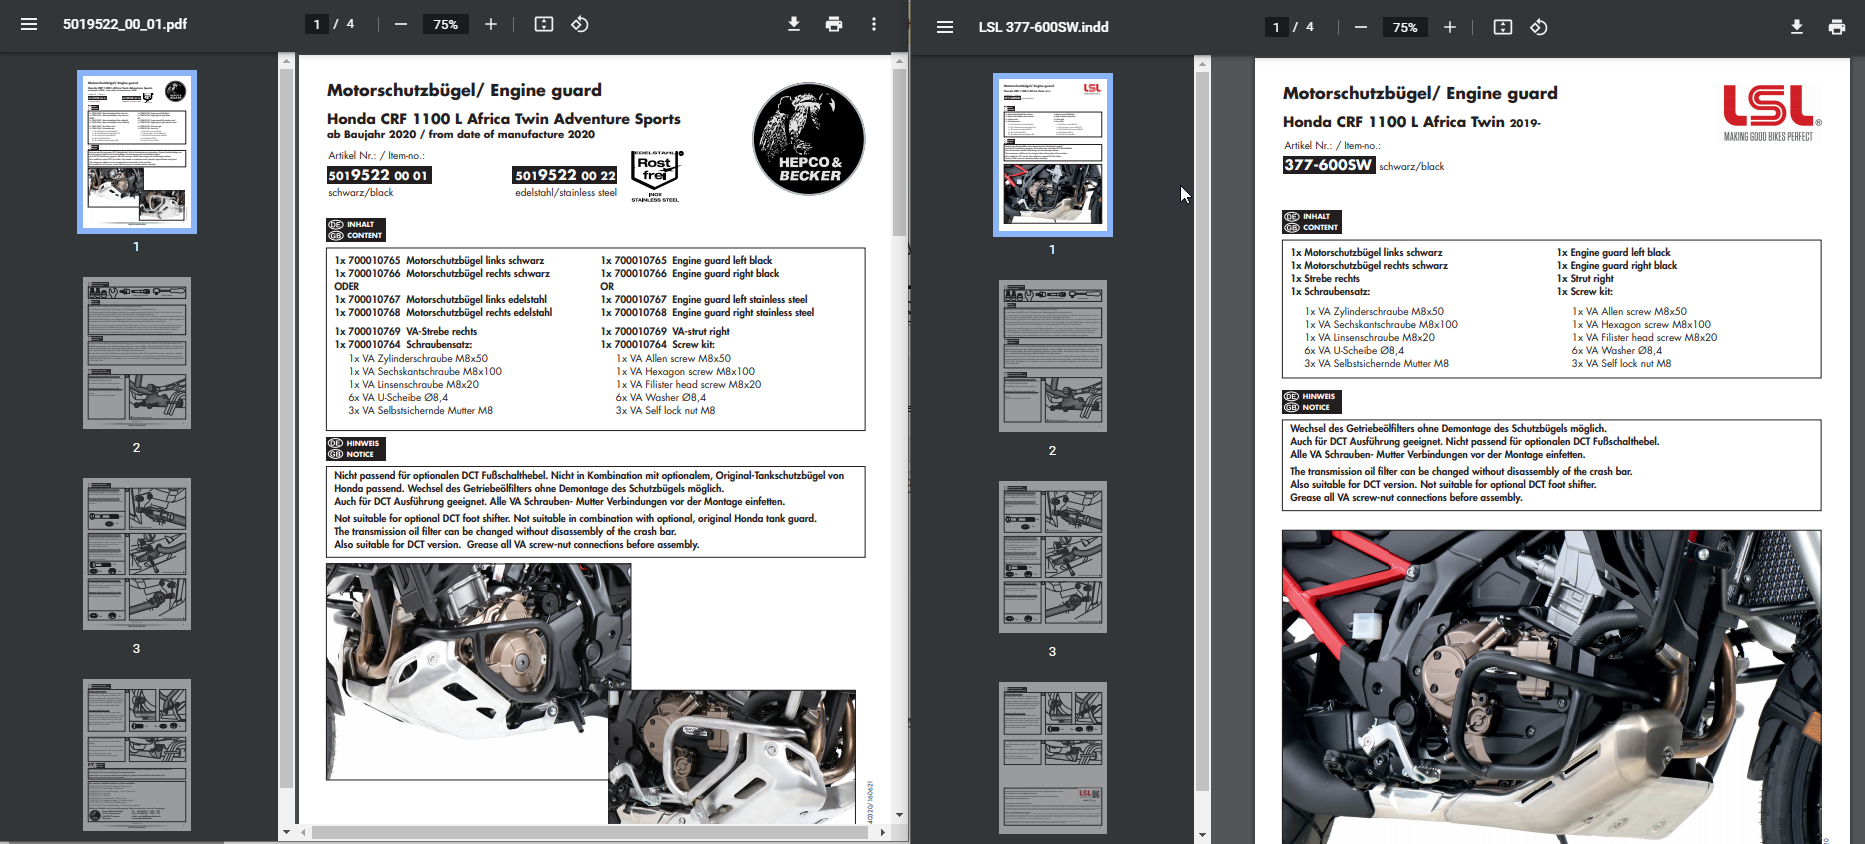Screen dimensions: 1865x844
Task: Download the LSL 377-600SW.indd document
Action: (x=1797, y=27)
